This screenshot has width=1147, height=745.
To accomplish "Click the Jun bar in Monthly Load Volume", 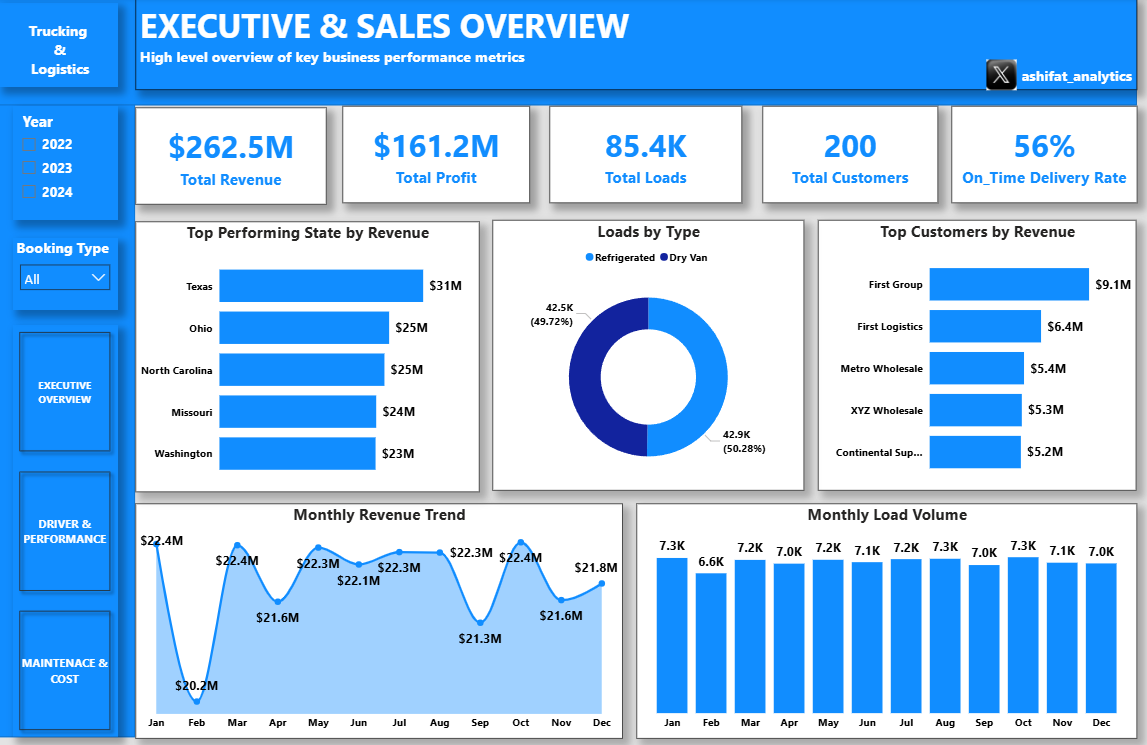I will pos(867,637).
